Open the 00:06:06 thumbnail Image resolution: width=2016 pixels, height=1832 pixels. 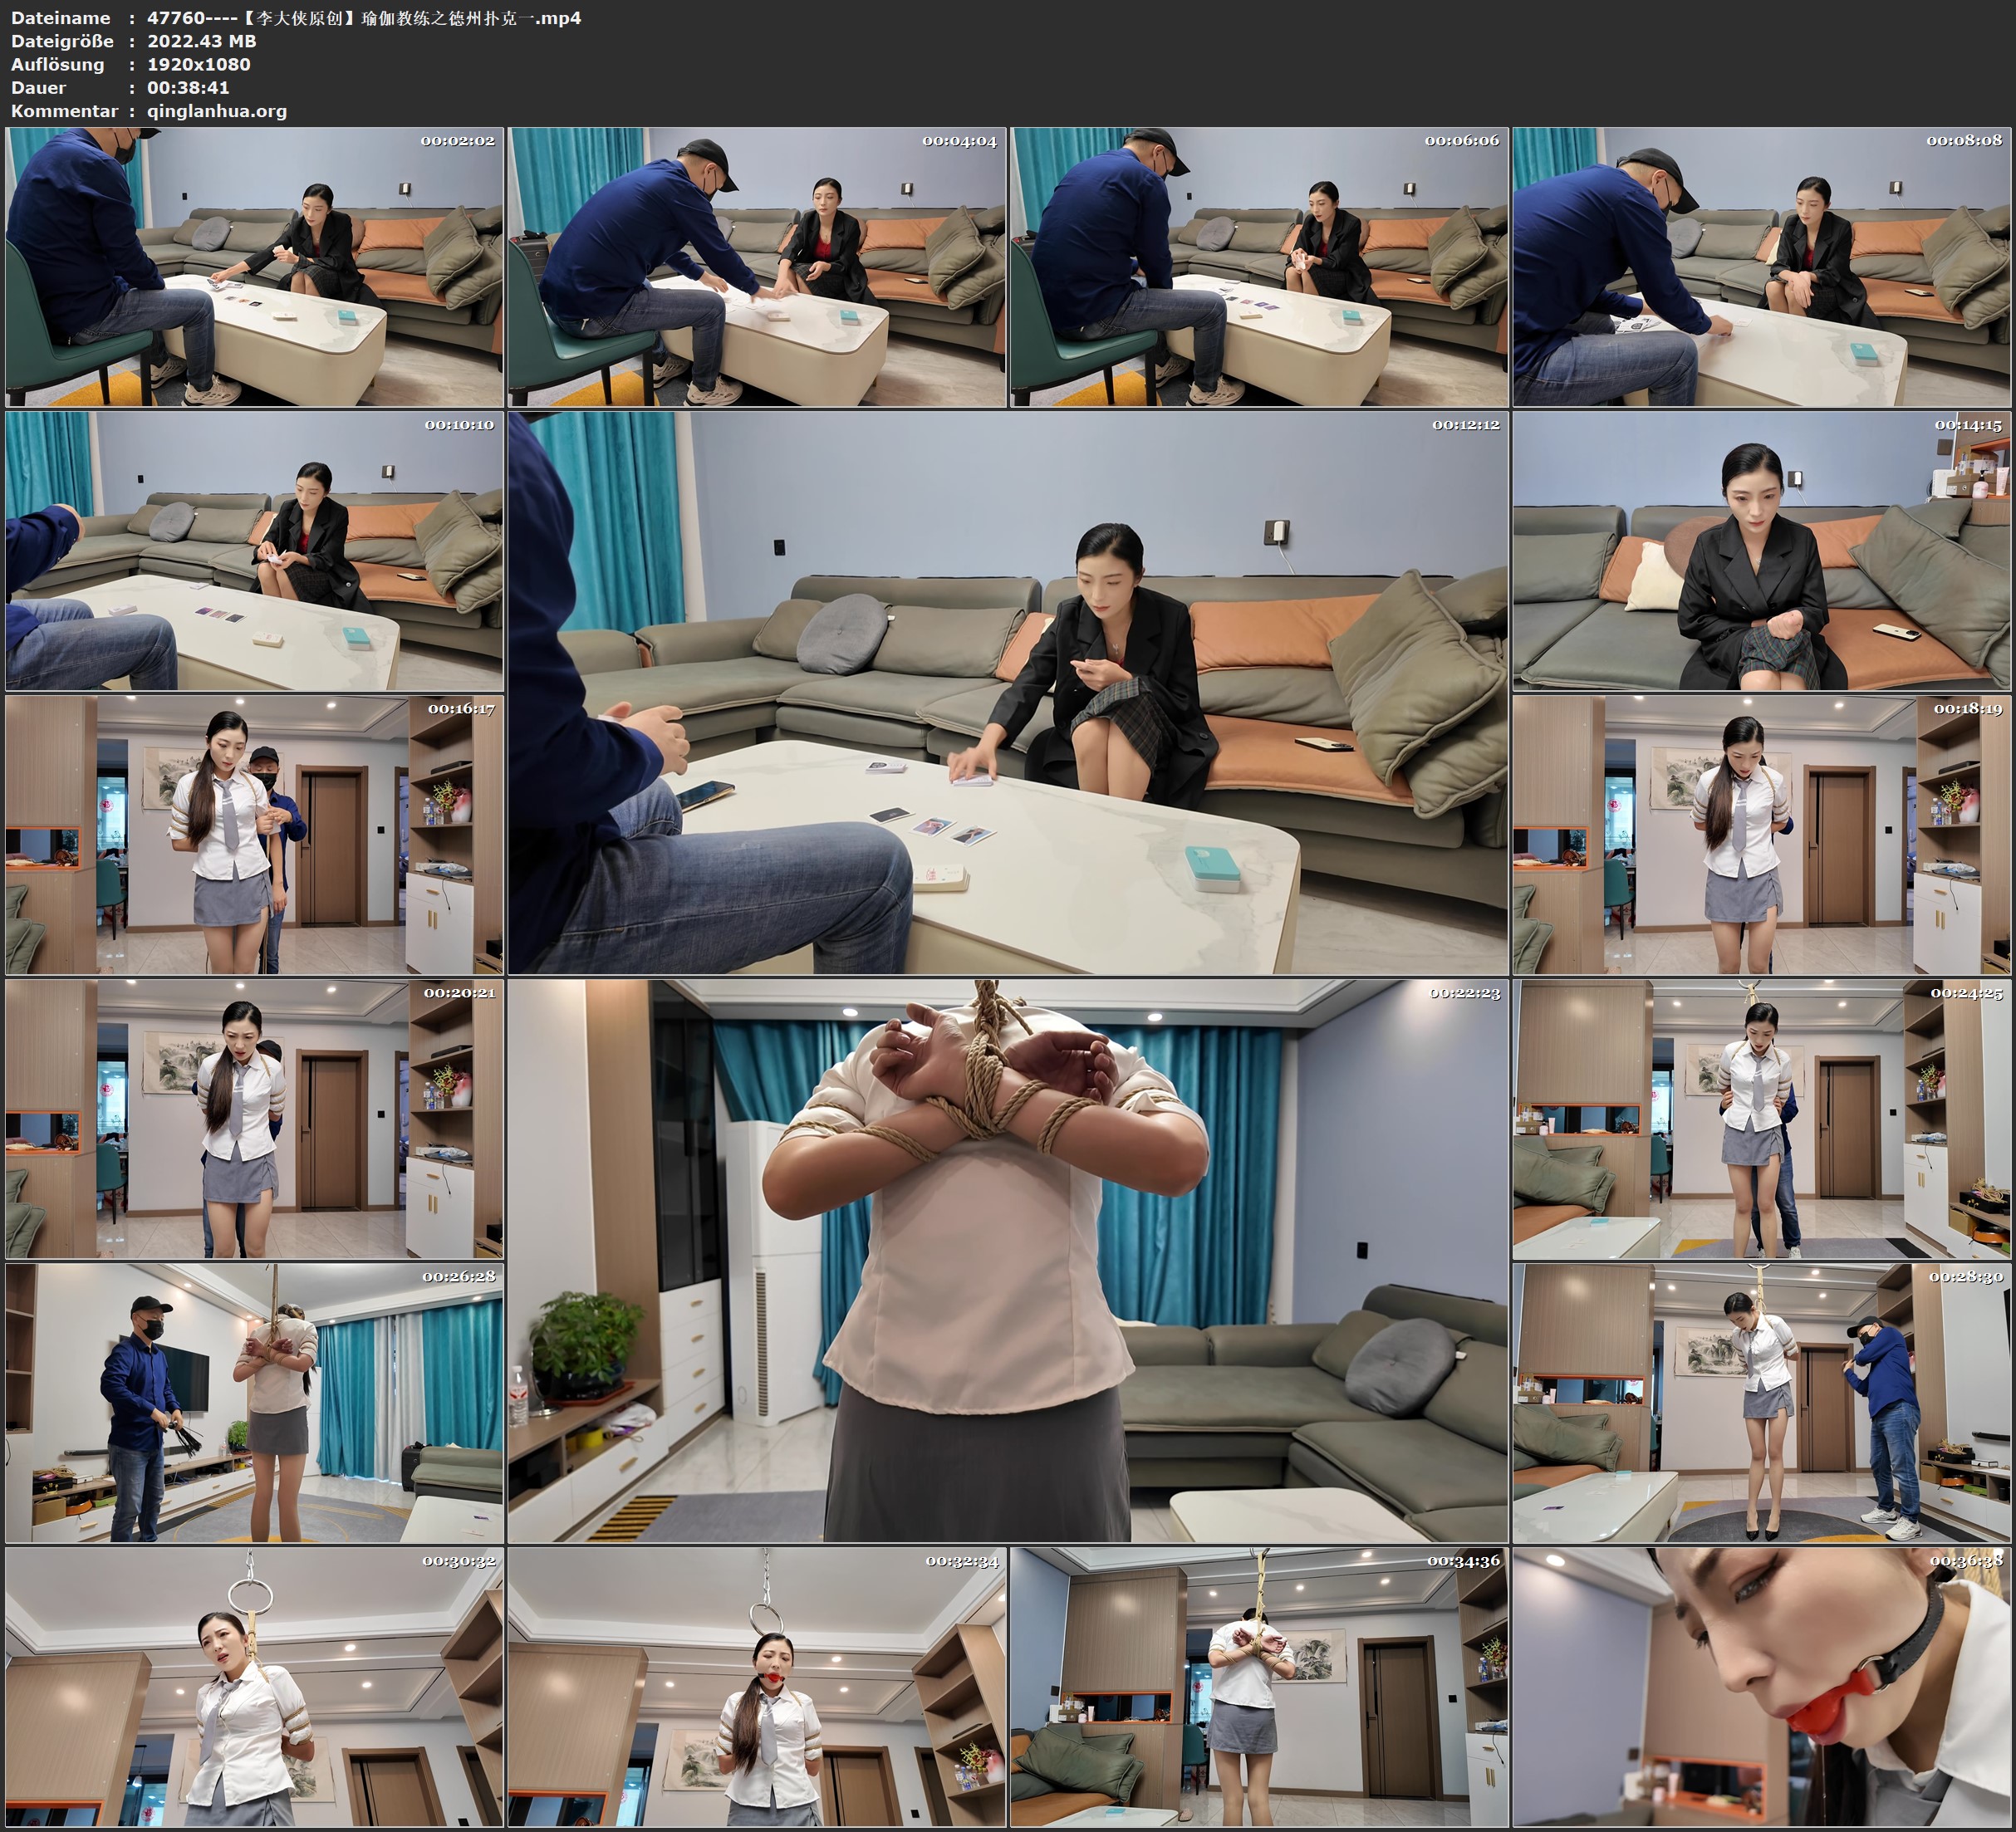pyautogui.click(x=1259, y=266)
